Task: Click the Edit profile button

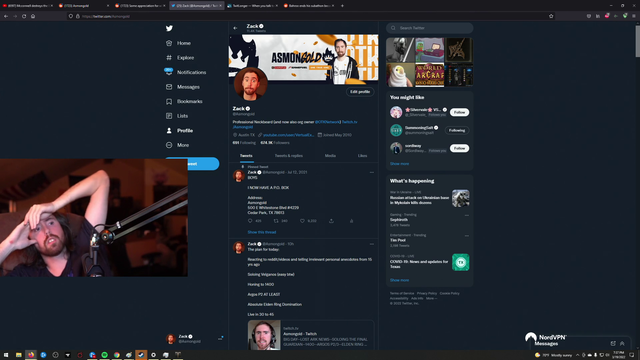Action: [x=360, y=91]
